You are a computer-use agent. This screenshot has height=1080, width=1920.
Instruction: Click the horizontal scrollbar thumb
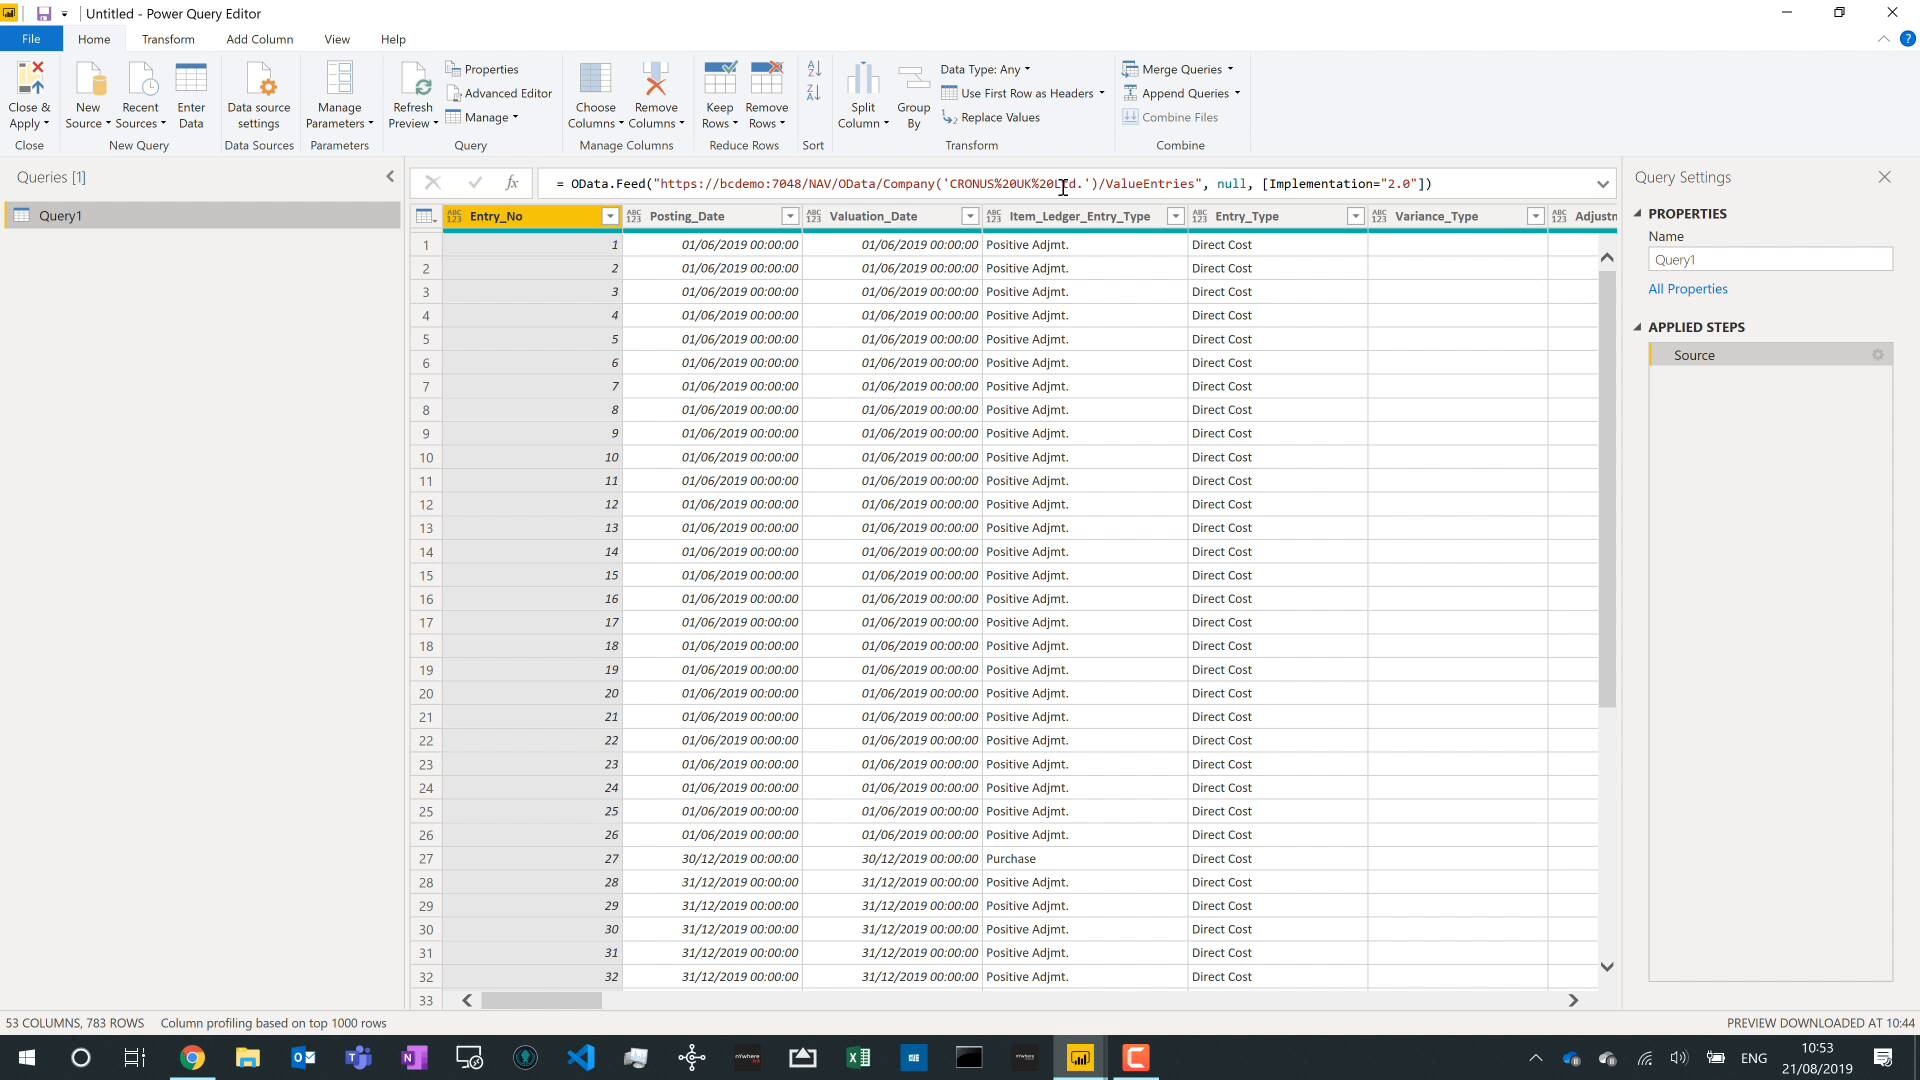pos(541,1000)
